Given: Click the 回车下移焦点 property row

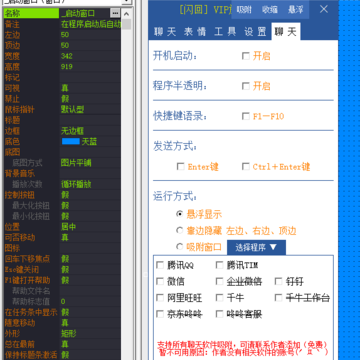Looking at the screenshot, I should [62, 259].
